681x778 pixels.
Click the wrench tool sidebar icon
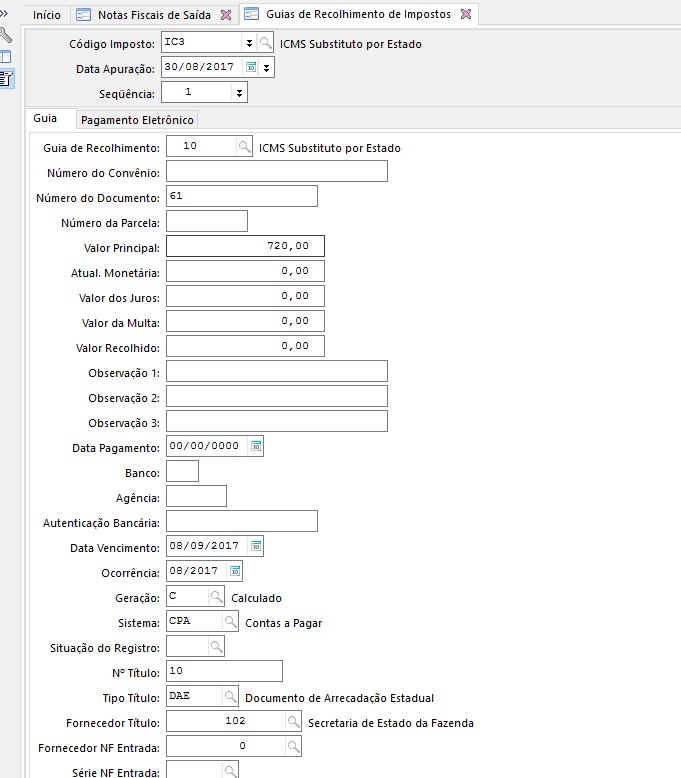click(5, 35)
